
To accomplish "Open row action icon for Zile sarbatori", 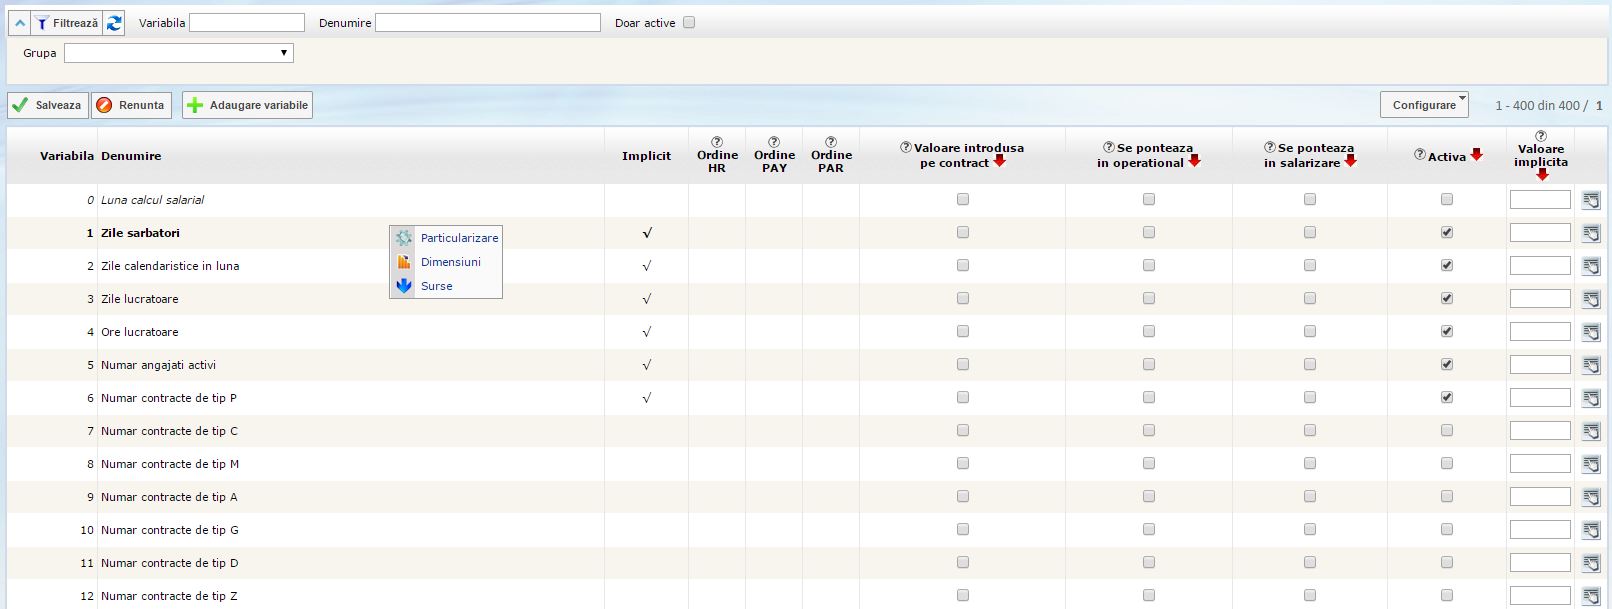I will coord(1590,233).
